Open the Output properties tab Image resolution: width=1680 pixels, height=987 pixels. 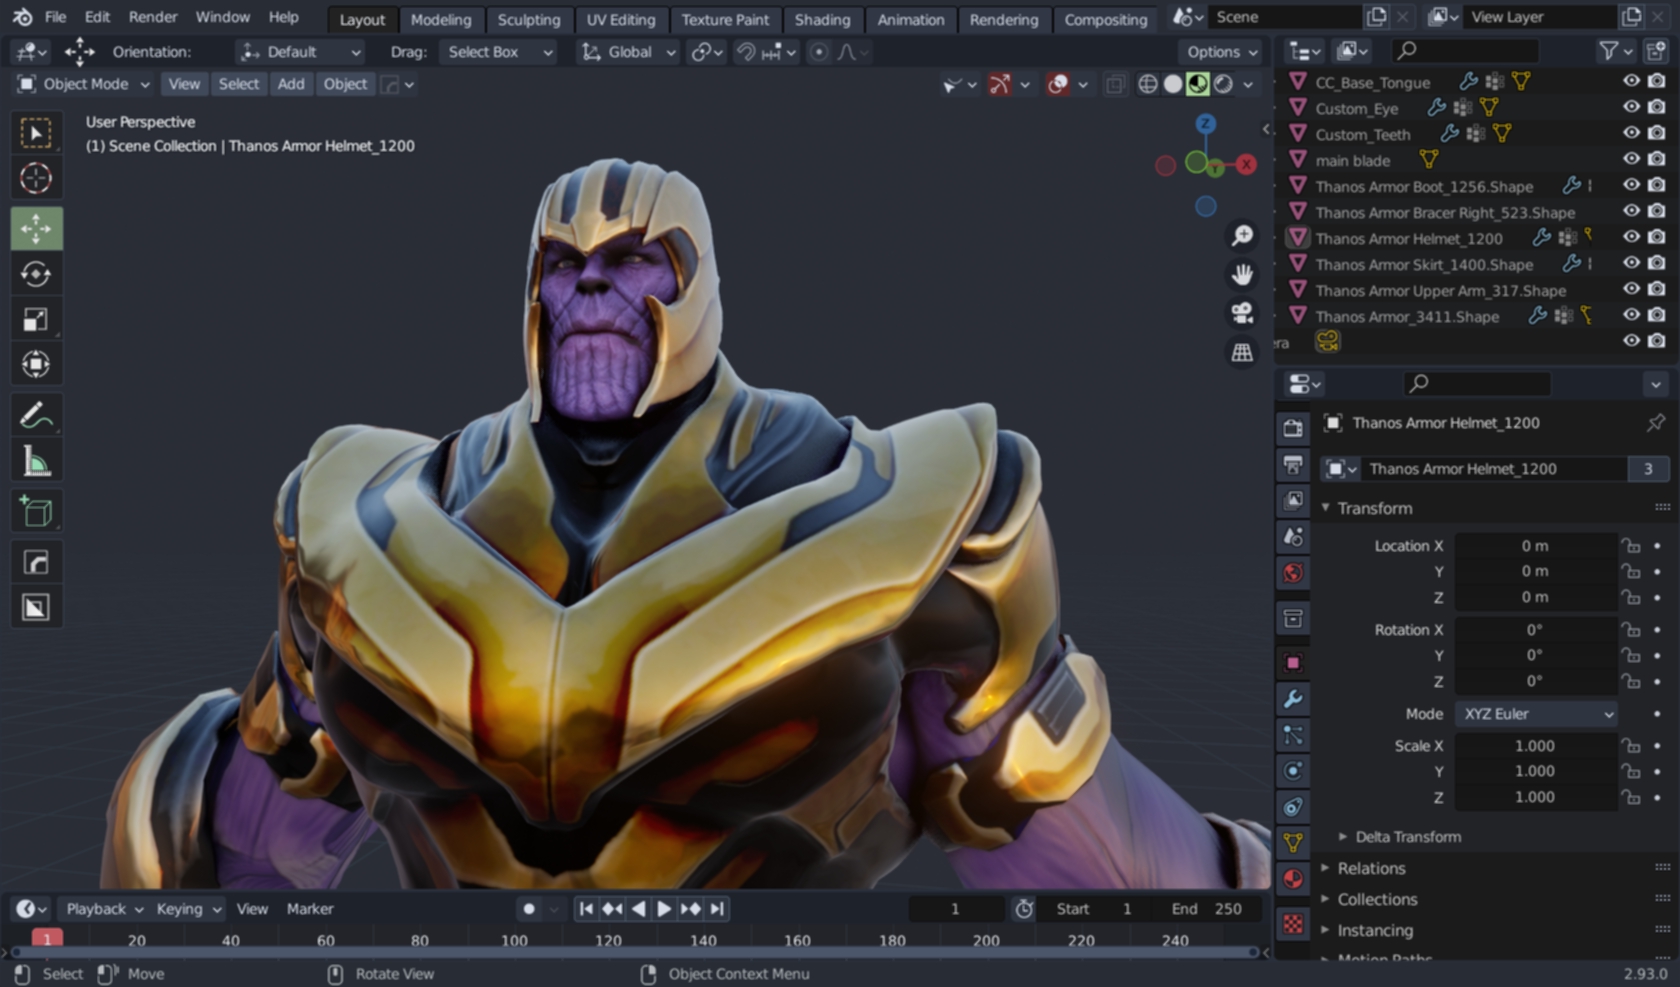(1293, 464)
